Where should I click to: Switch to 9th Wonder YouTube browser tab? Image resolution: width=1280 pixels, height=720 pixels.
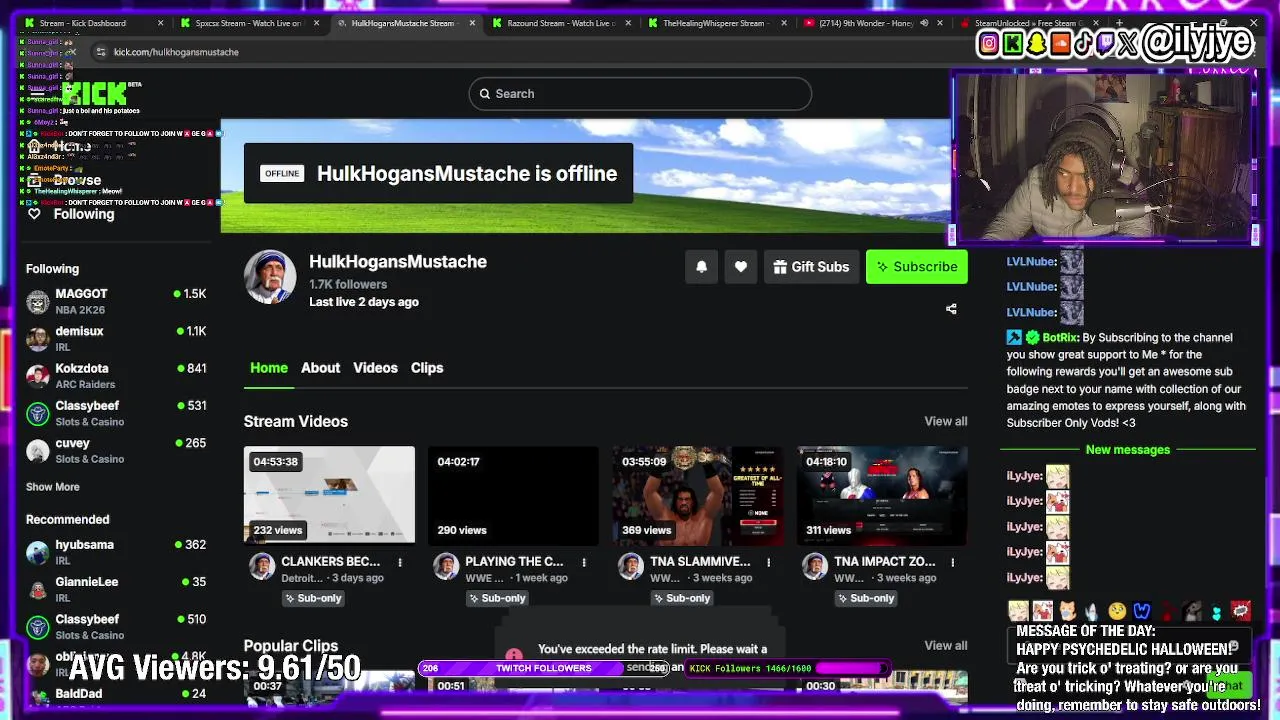coord(872,23)
